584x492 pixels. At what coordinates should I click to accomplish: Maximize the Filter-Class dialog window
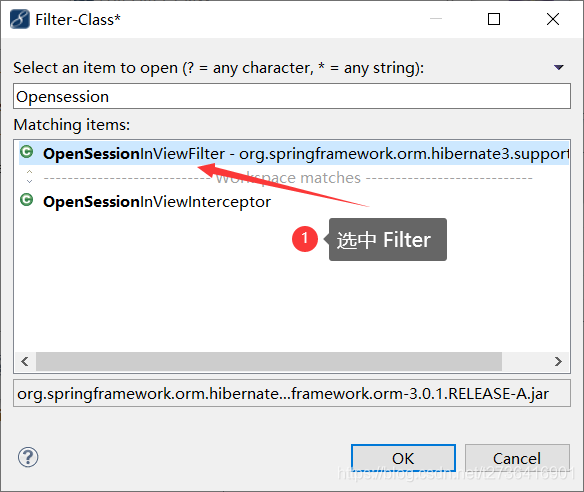tap(494, 19)
